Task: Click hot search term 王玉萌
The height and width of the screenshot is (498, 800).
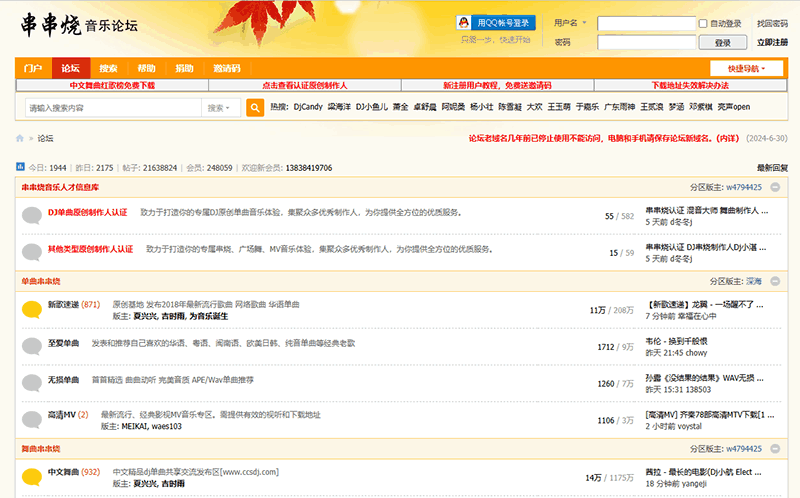Action: (x=559, y=107)
